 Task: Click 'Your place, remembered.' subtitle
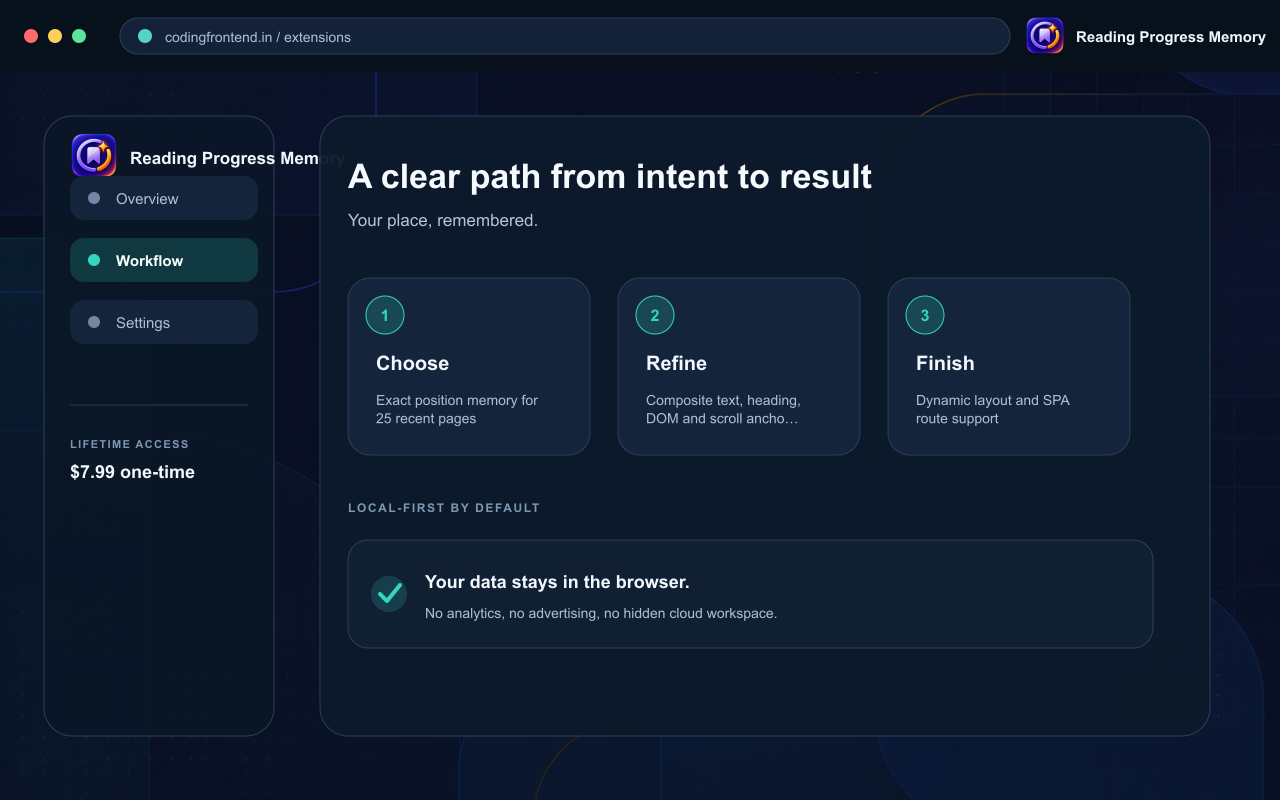[x=443, y=220]
